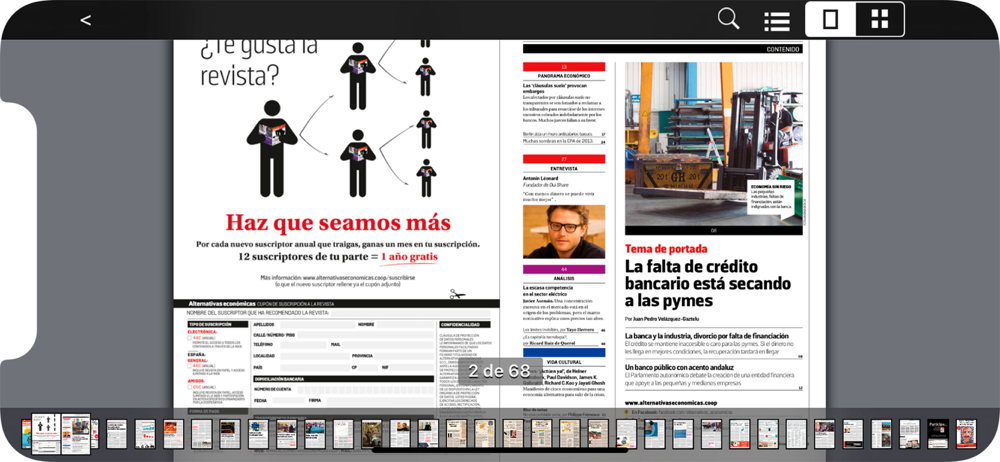1000x462 pixels.
Task: Tap the underlined '1 año gratis' text
Action: 409,257
